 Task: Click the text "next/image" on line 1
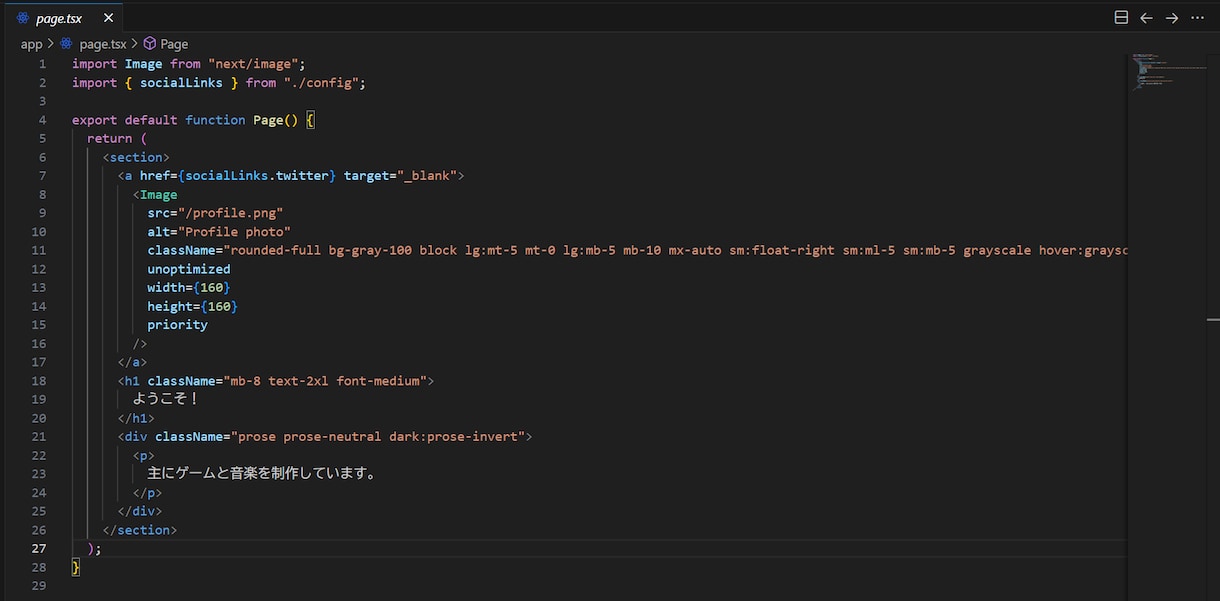(x=253, y=64)
